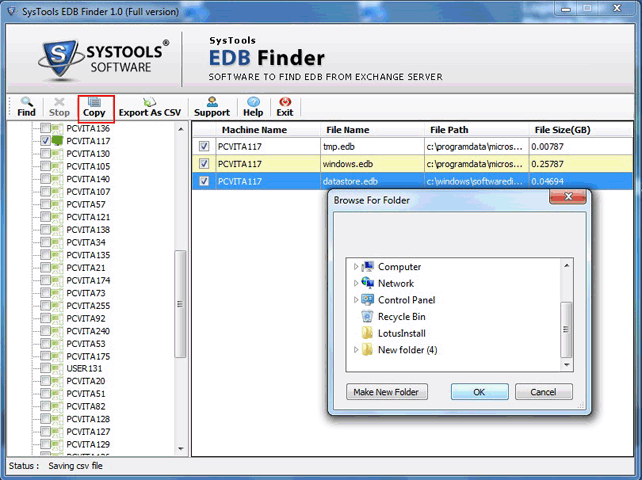Click the SysTools Software logo

coord(104,59)
